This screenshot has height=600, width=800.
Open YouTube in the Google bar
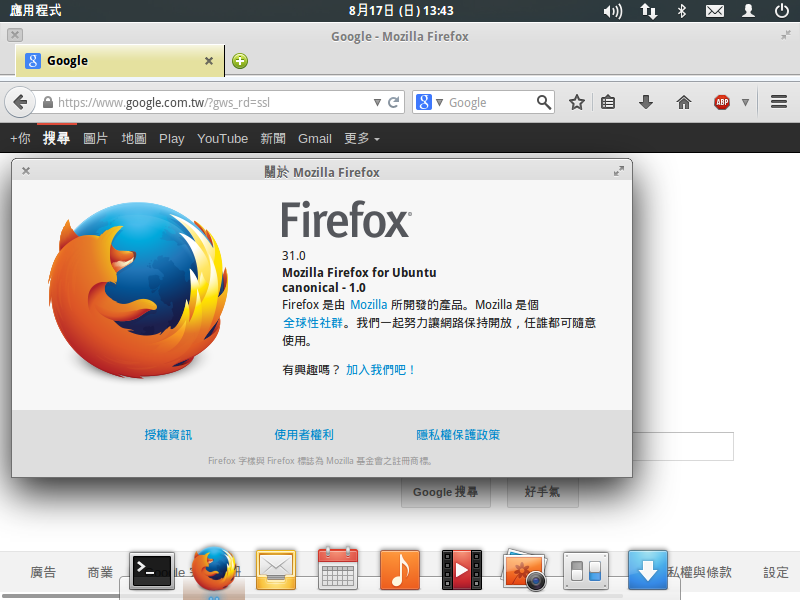(x=222, y=138)
